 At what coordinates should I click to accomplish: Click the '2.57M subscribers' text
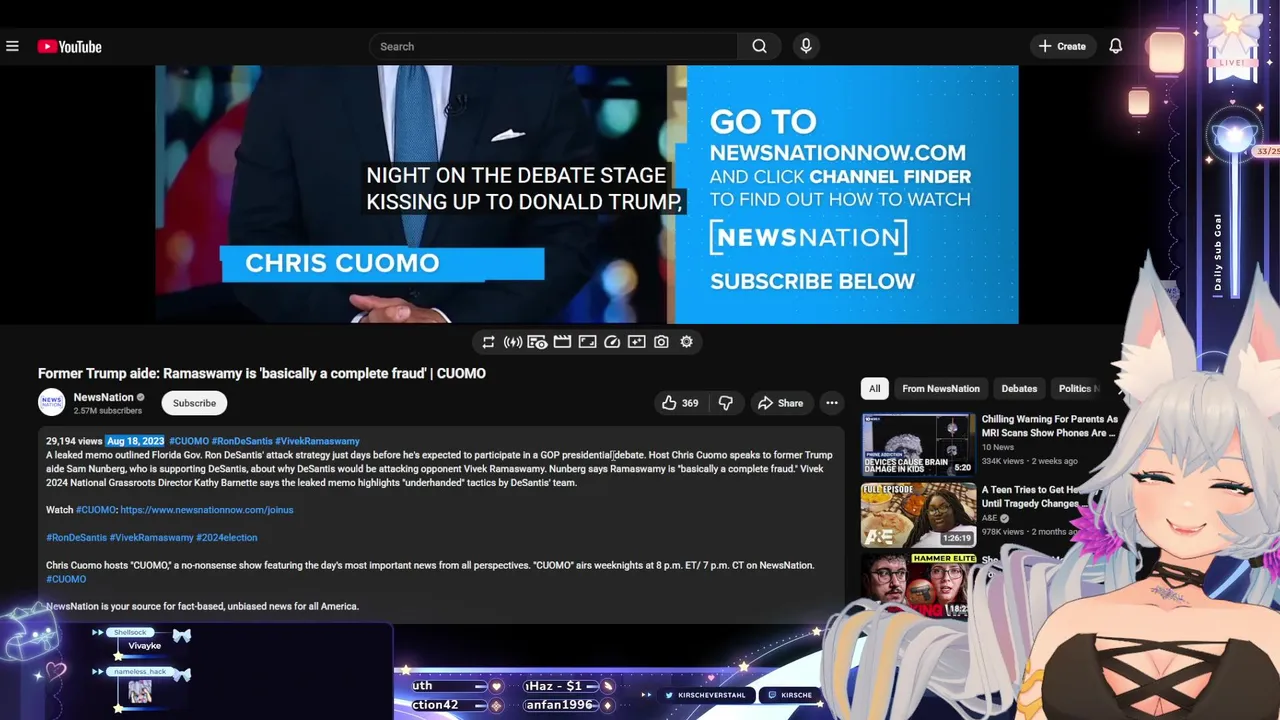[108, 411]
